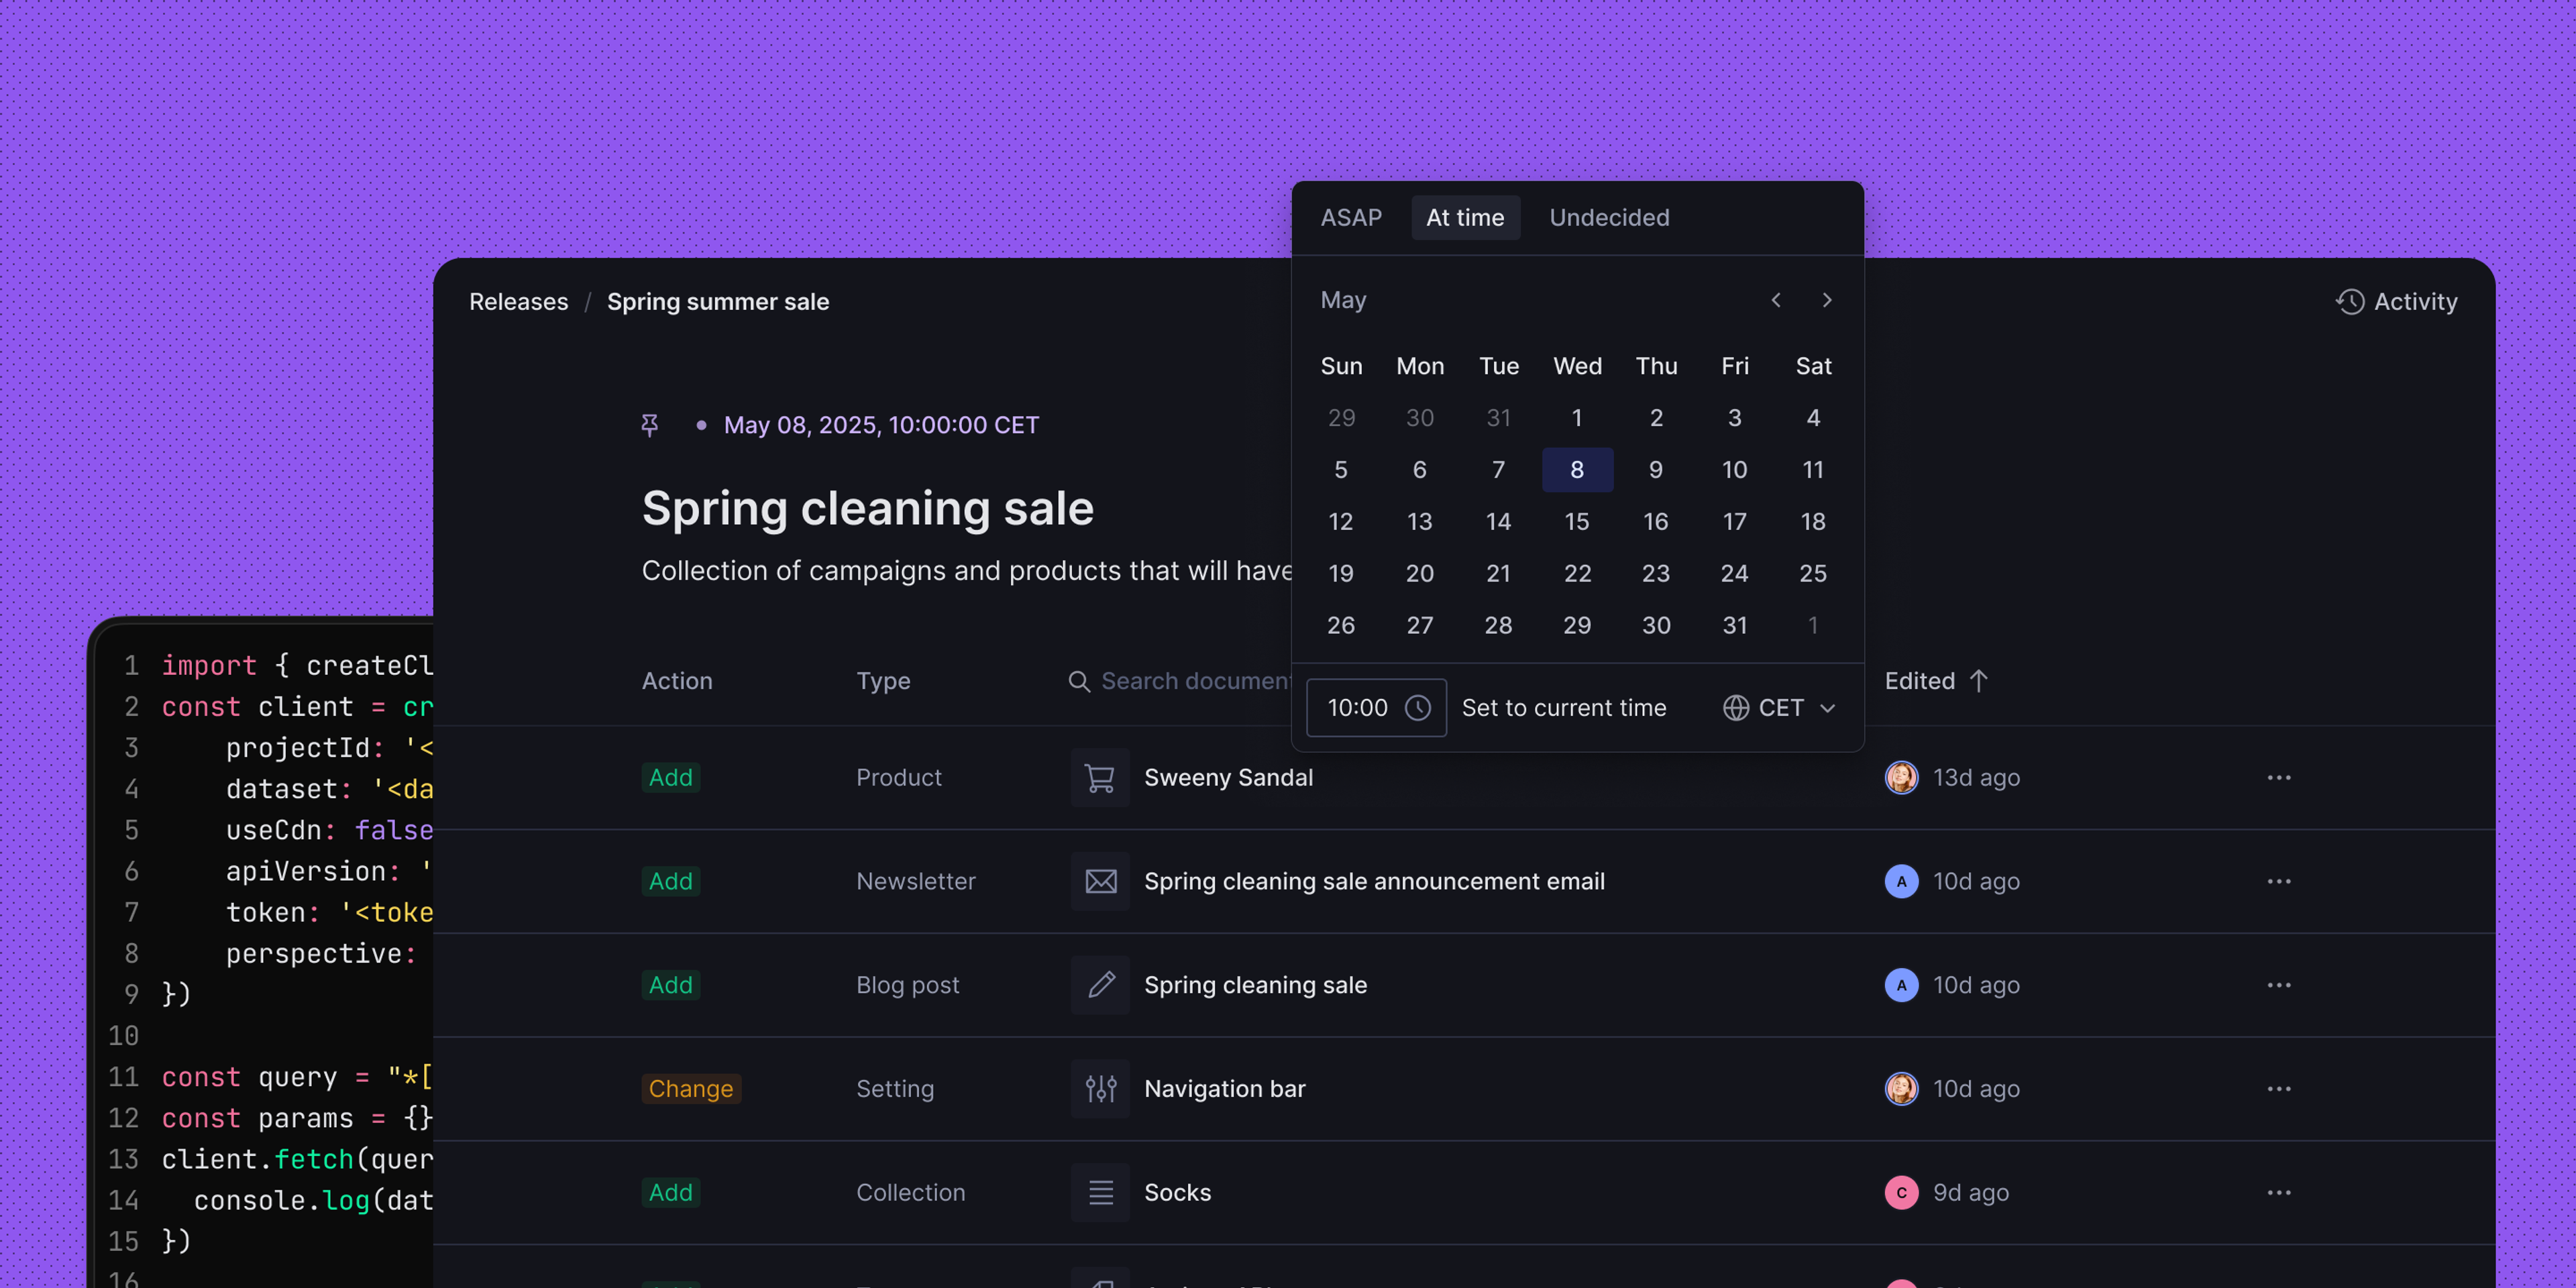
Task: Click the 10:00 time input field
Action: [x=1376, y=708]
